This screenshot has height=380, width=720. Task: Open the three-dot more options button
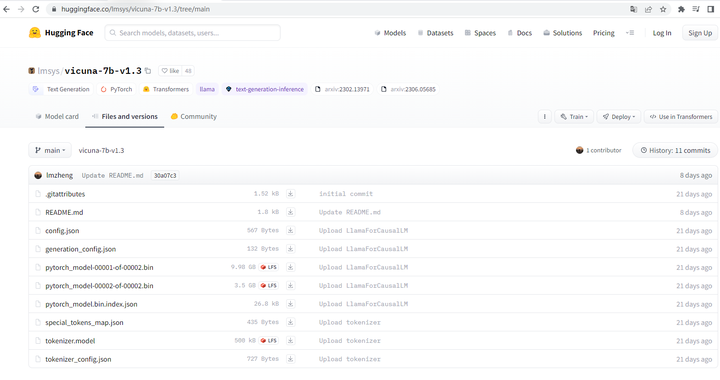click(545, 117)
